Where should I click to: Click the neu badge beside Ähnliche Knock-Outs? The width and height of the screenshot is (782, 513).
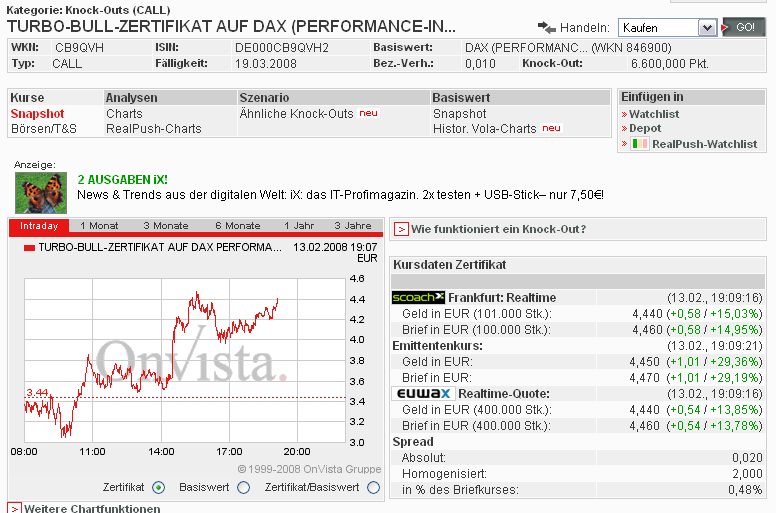pos(369,113)
